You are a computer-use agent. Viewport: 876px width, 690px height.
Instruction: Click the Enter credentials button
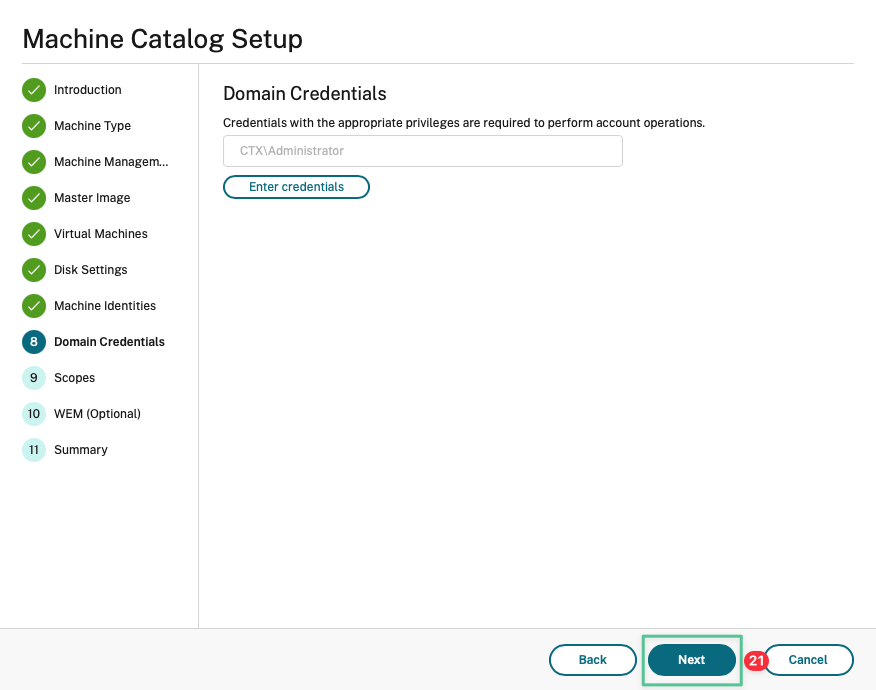click(x=296, y=187)
